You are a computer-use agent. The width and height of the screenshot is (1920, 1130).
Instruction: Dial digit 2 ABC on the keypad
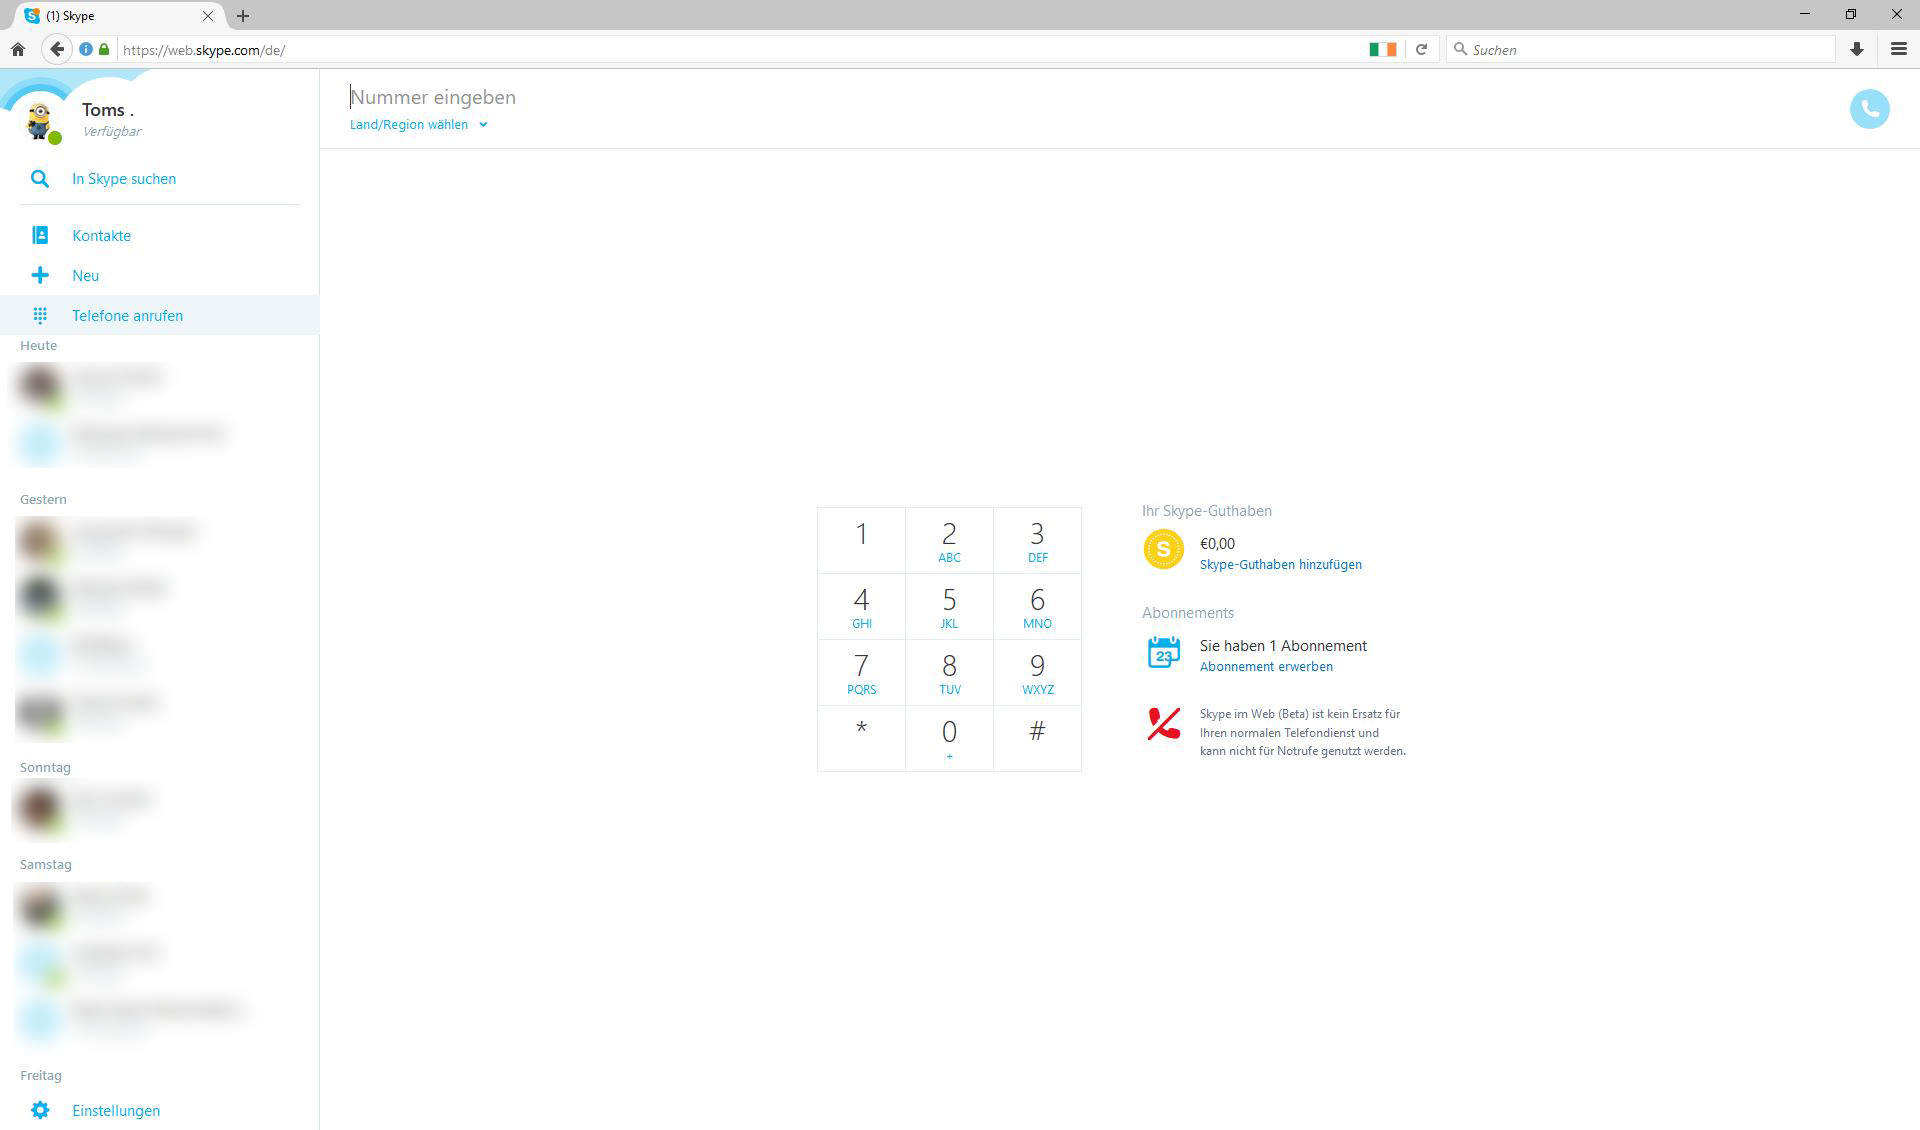coord(949,540)
